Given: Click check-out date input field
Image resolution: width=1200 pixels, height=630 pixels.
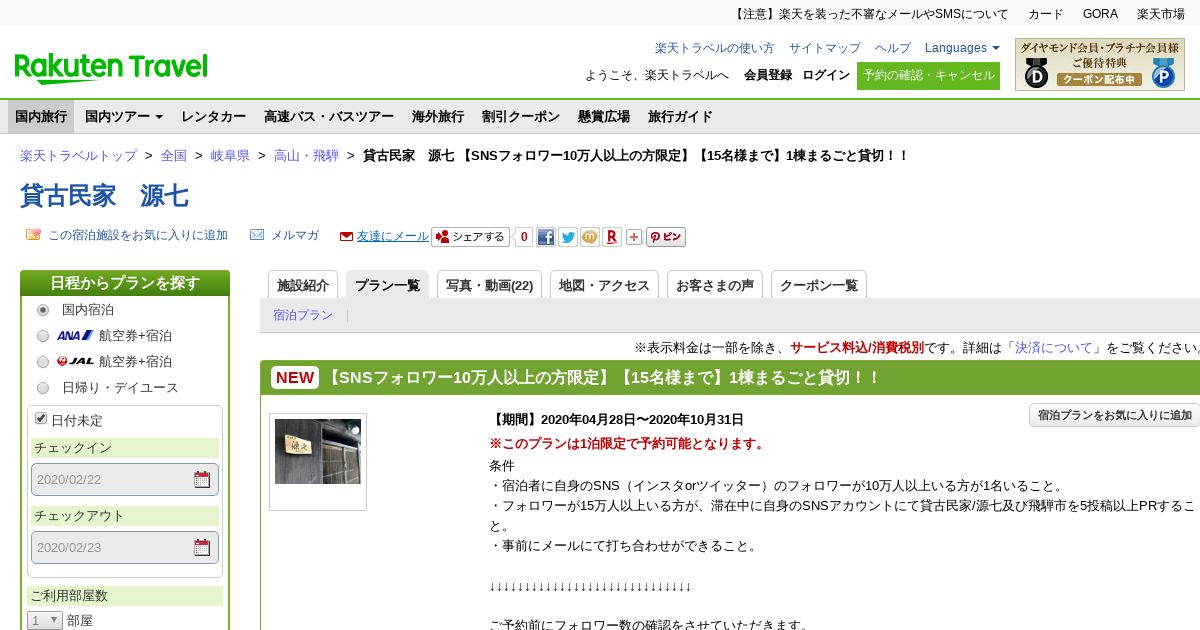Looking at the screenshot, I should point(125,547).
